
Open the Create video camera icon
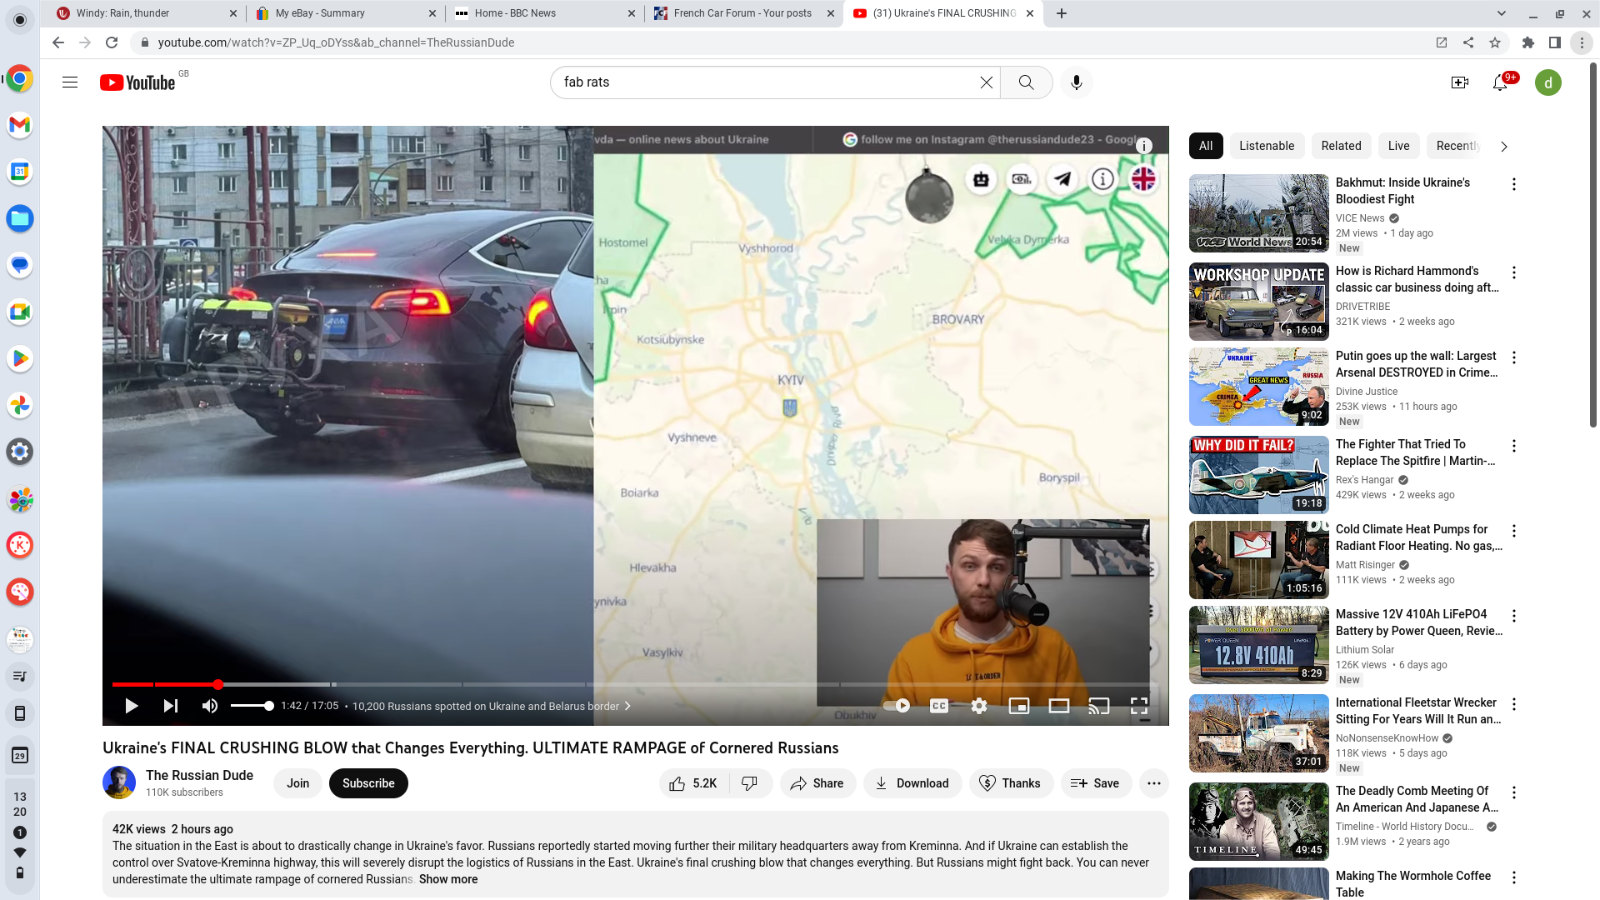1460,82
